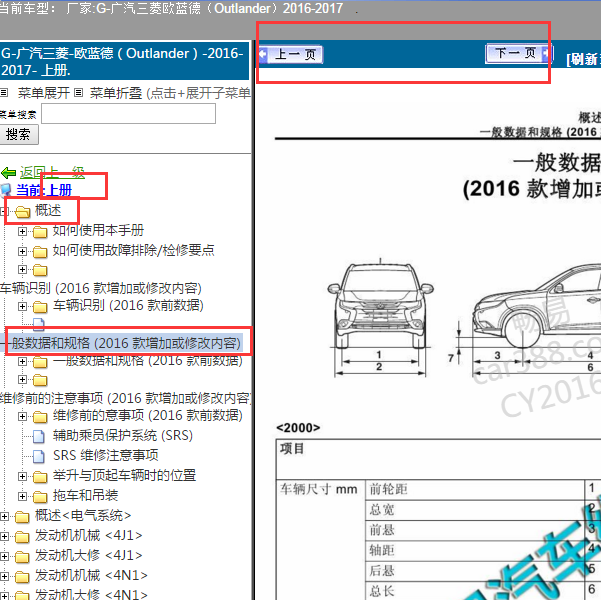Open 车辆识别 (2016 款前数据) item
This screenshot has height=600, width=601.
[128, 305]
